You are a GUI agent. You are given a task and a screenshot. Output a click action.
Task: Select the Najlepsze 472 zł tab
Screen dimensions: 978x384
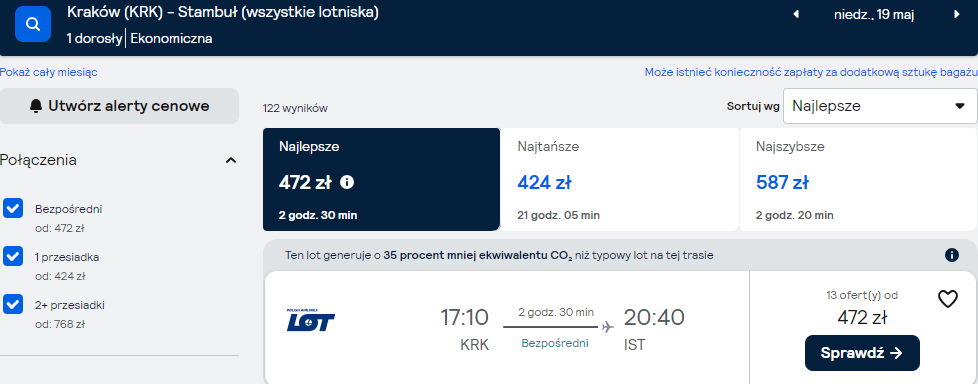tap(381, 180)
